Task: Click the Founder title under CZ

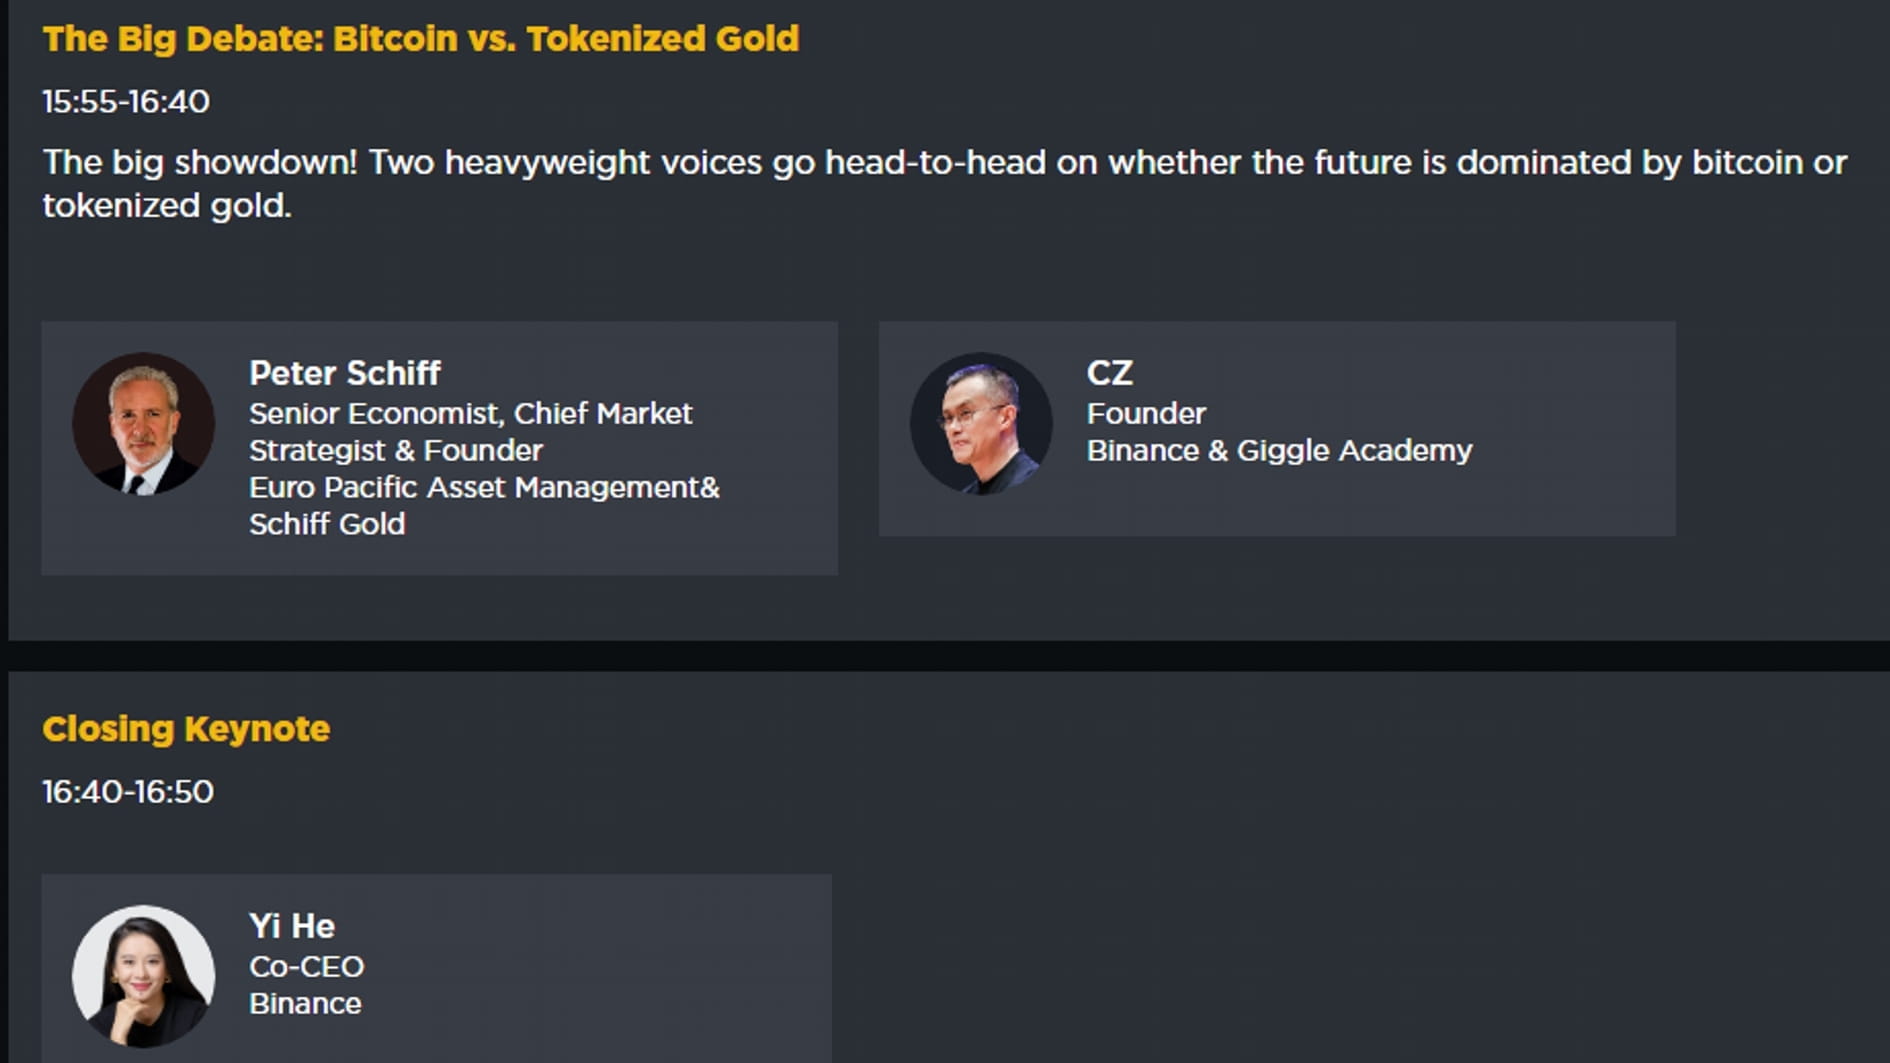Action: pos(1146,414)
